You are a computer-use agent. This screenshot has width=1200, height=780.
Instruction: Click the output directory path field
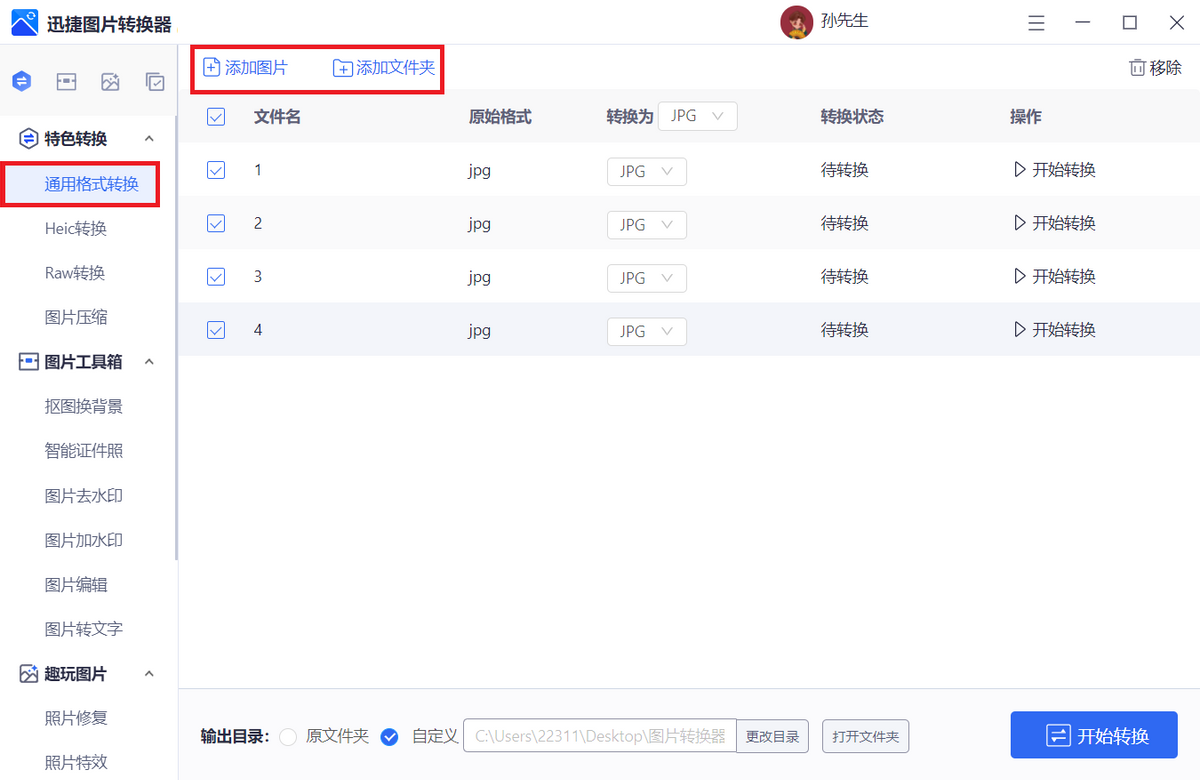(600, 736)
